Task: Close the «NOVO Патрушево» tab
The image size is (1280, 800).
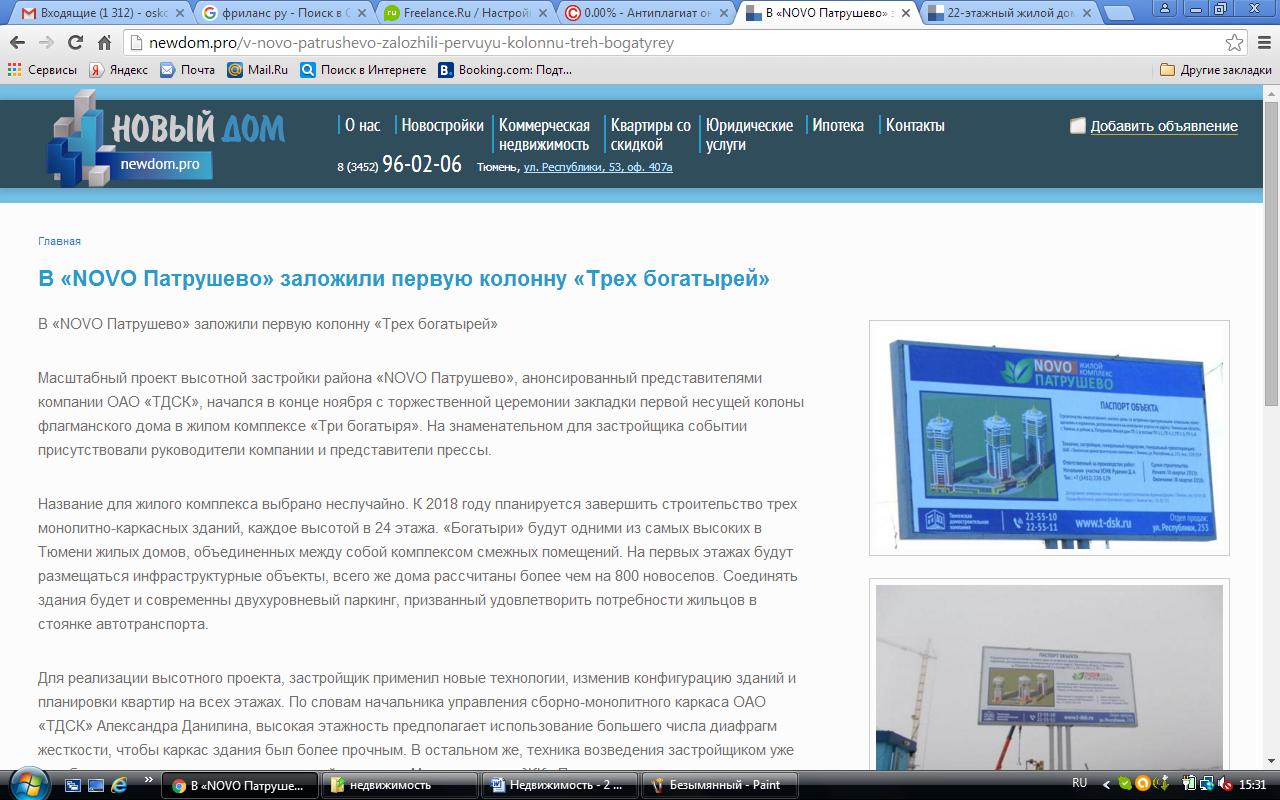Action: pyautogui.click(x=906, y=13)
